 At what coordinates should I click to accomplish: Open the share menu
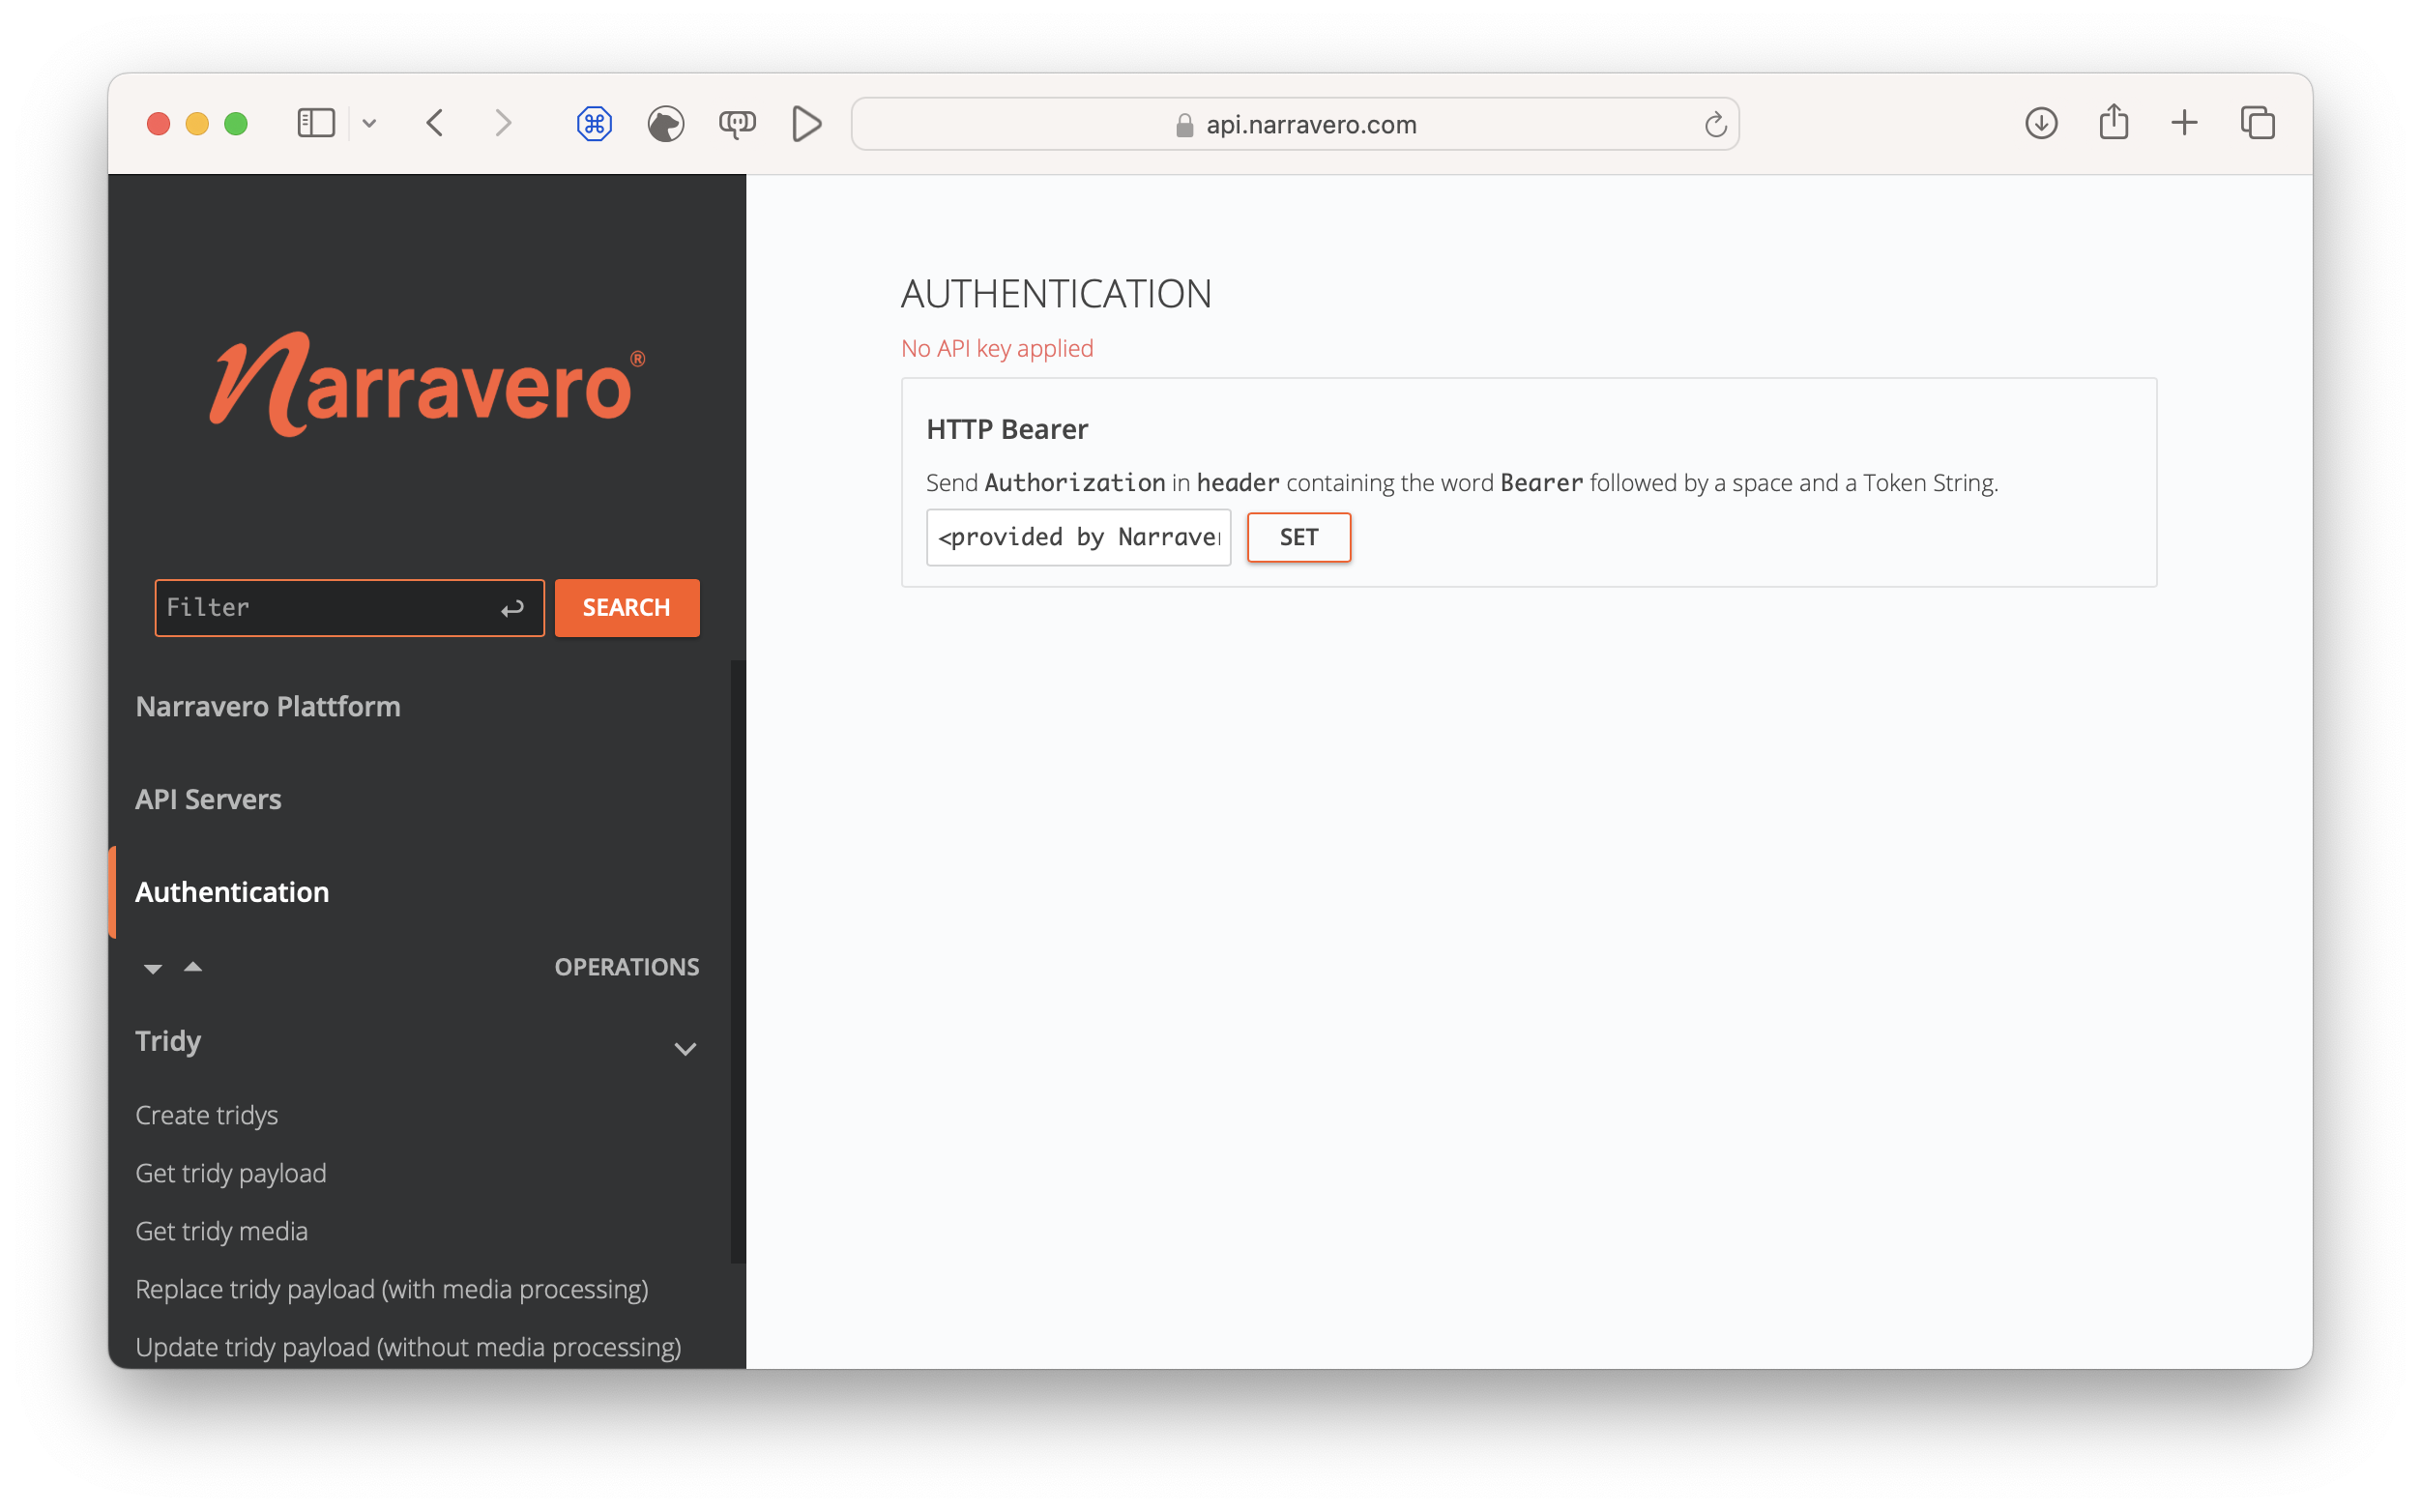tap(2113, 123)
